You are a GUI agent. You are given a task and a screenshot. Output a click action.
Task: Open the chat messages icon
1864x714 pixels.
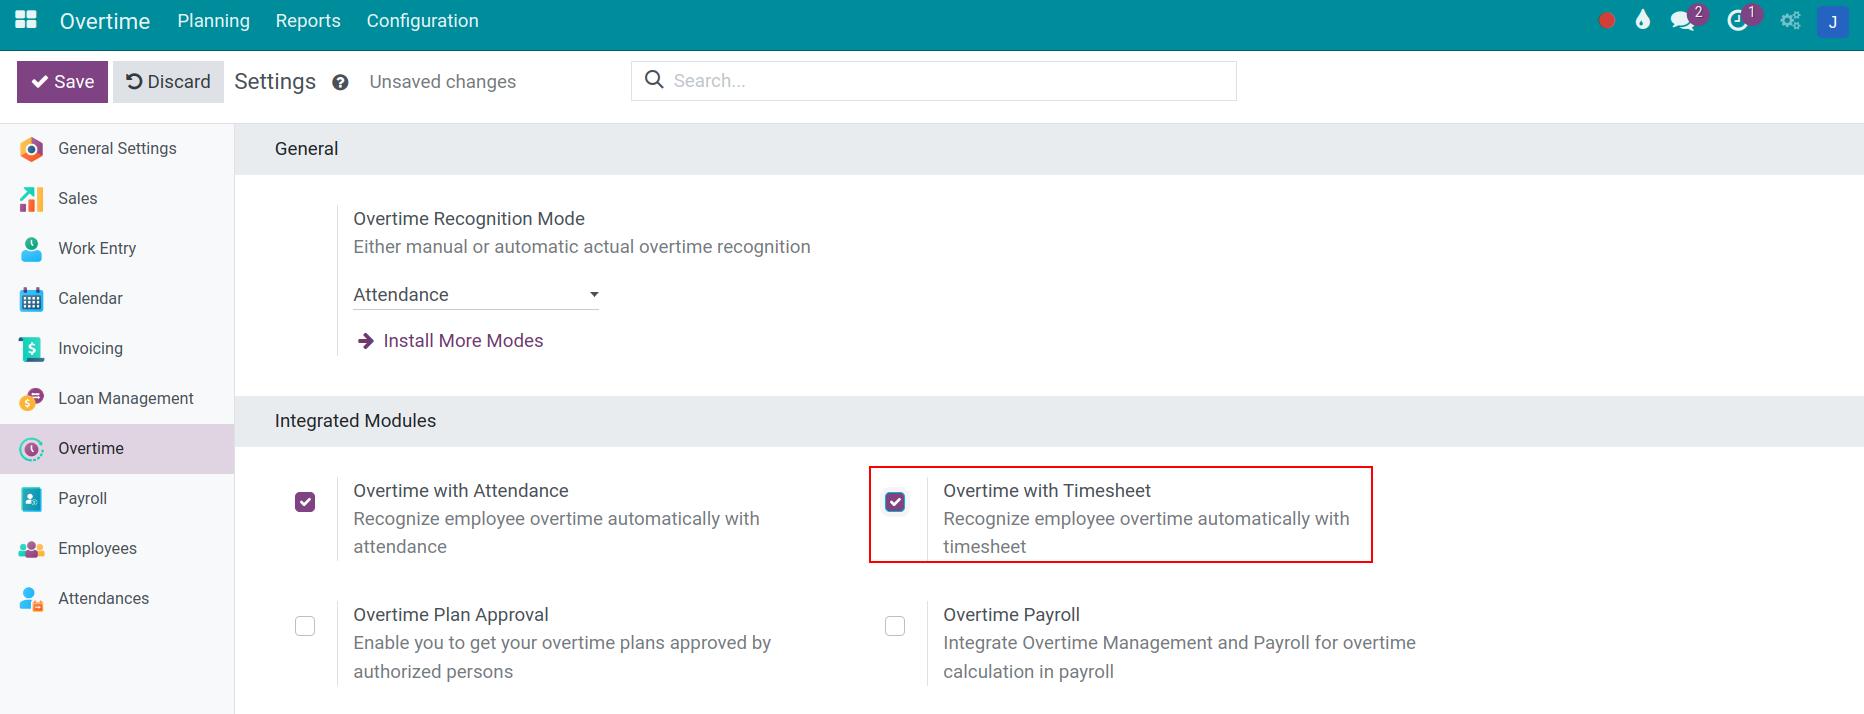click(x=1682, y=21)
